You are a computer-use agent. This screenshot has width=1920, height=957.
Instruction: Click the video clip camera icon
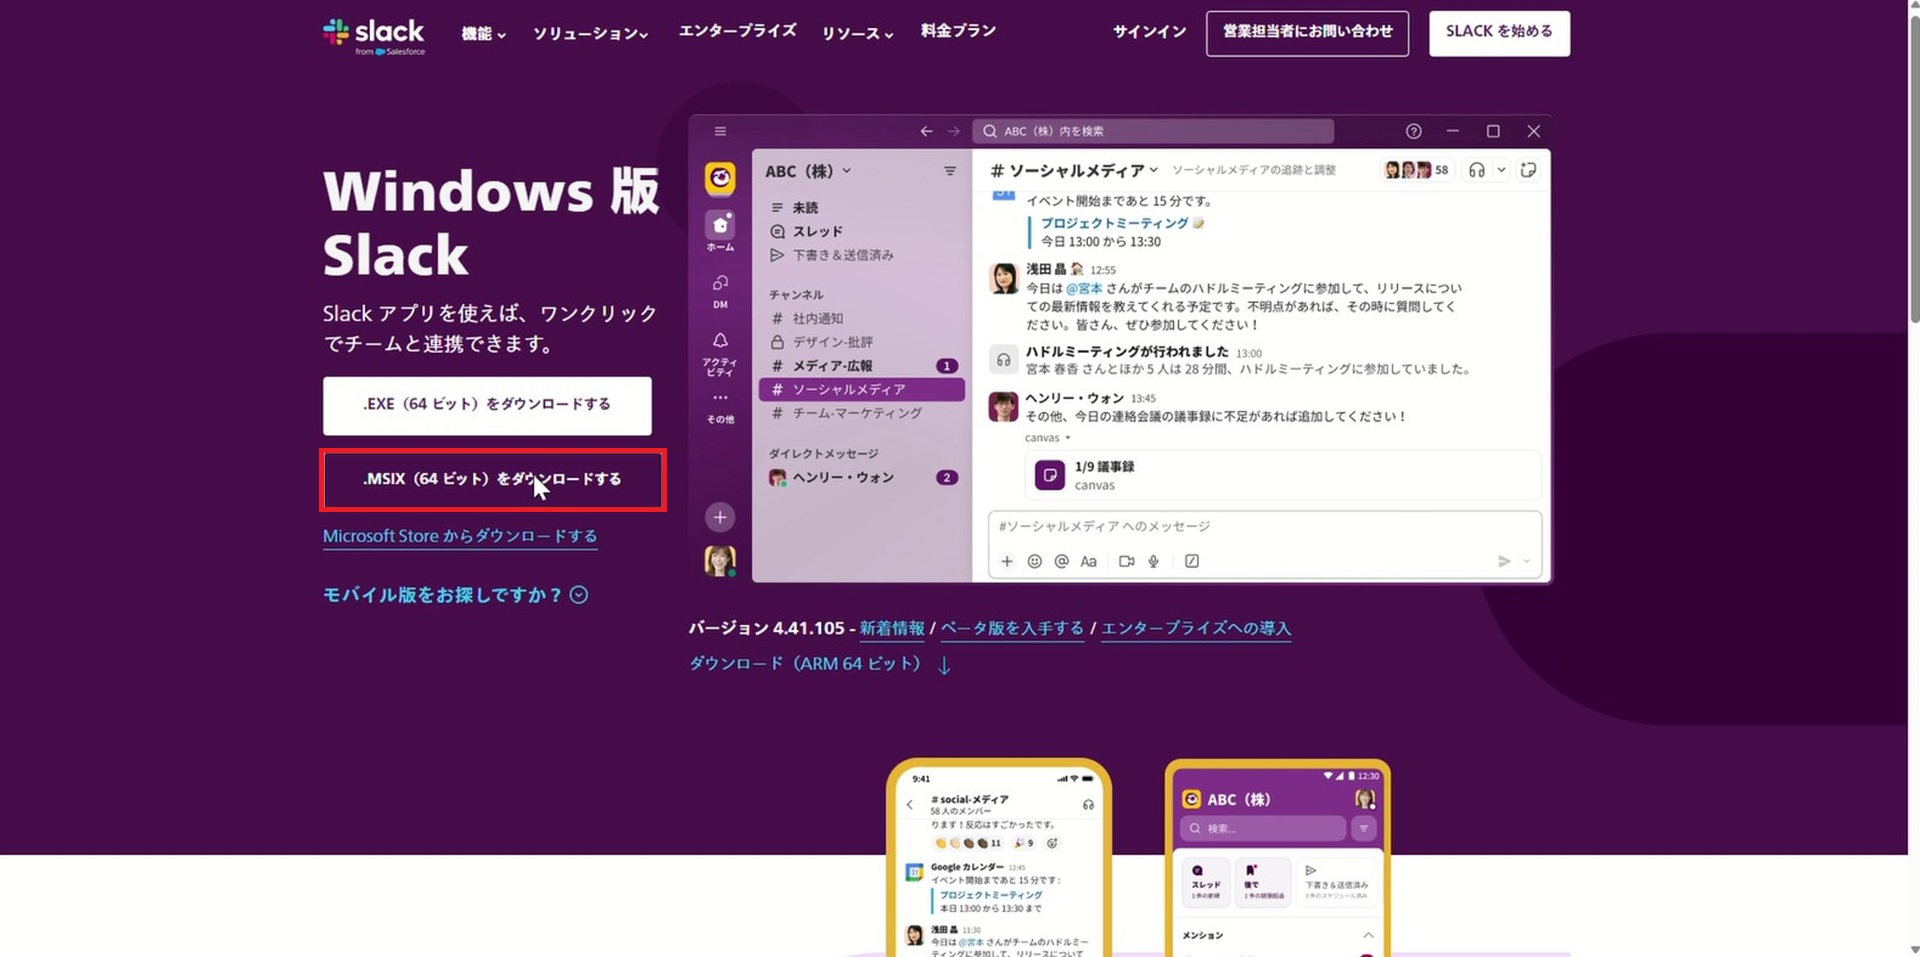(x=1127, y=561)
